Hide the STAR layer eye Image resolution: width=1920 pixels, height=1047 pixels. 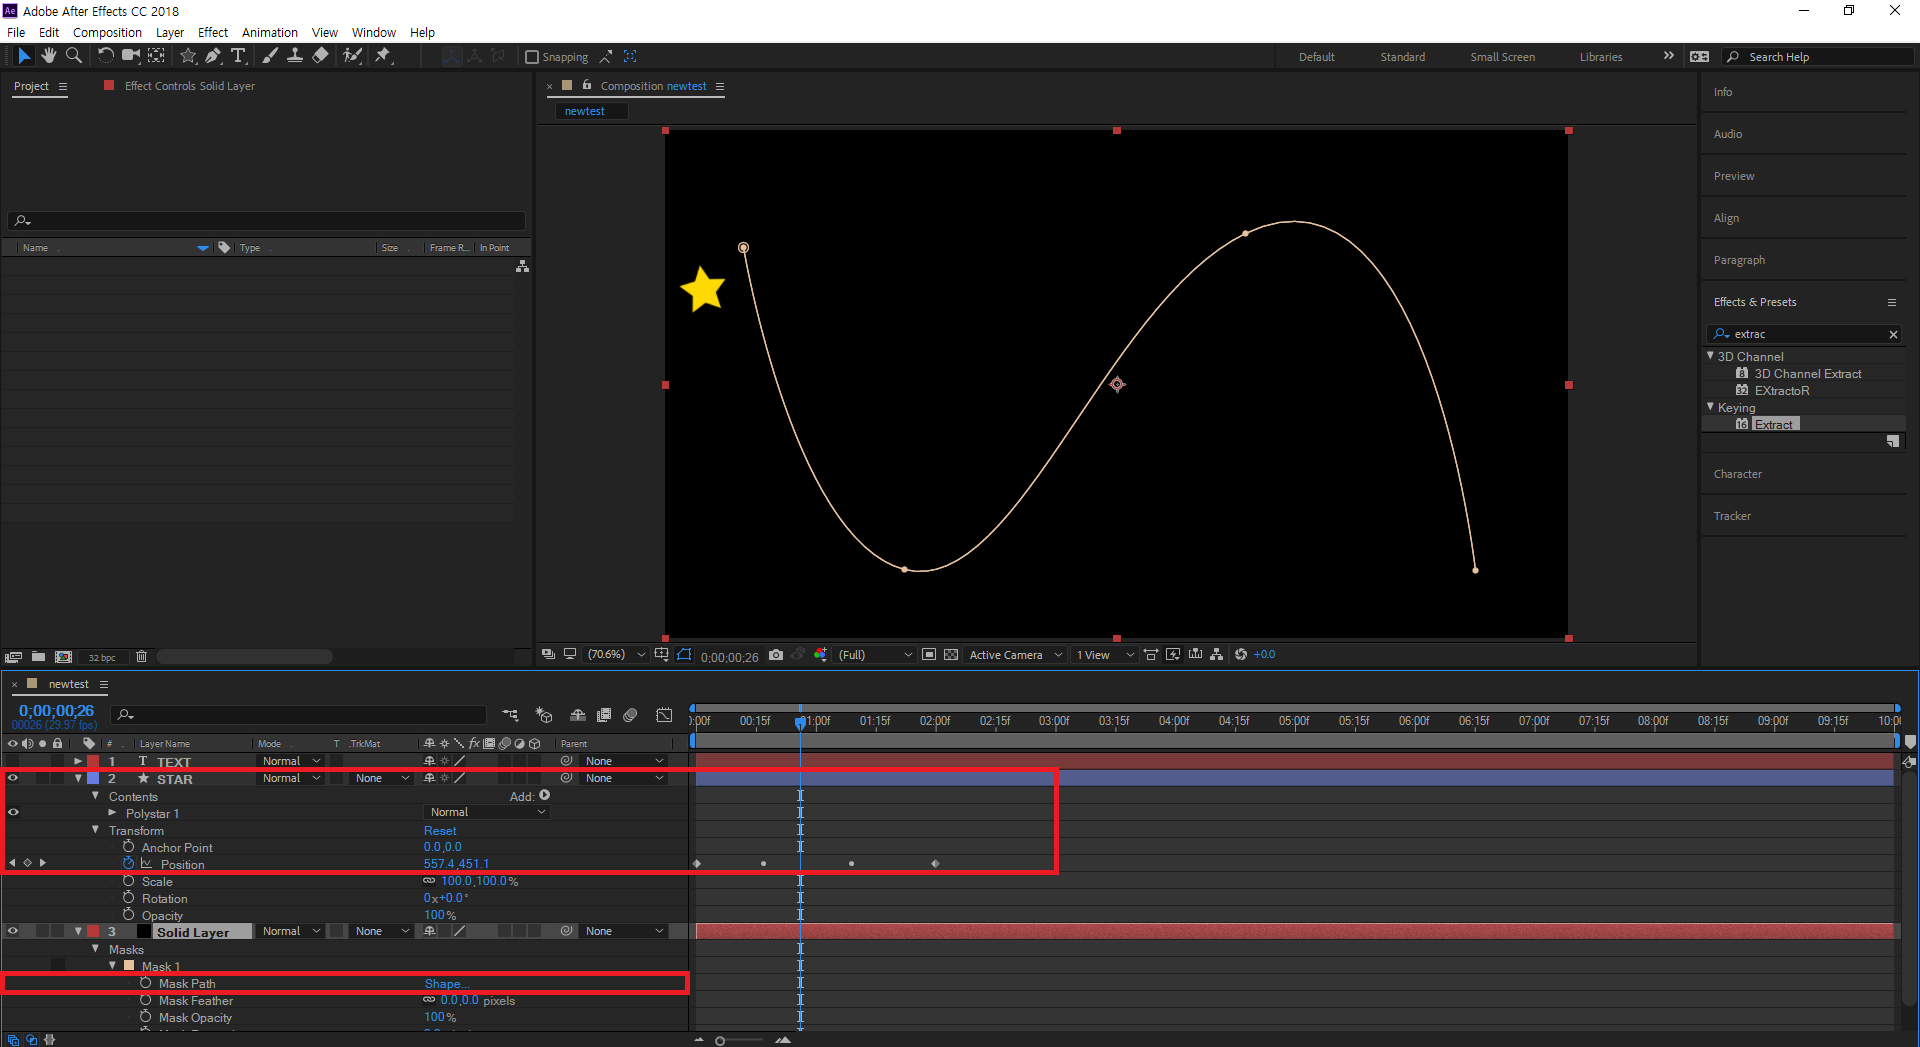tap(13, 778)
